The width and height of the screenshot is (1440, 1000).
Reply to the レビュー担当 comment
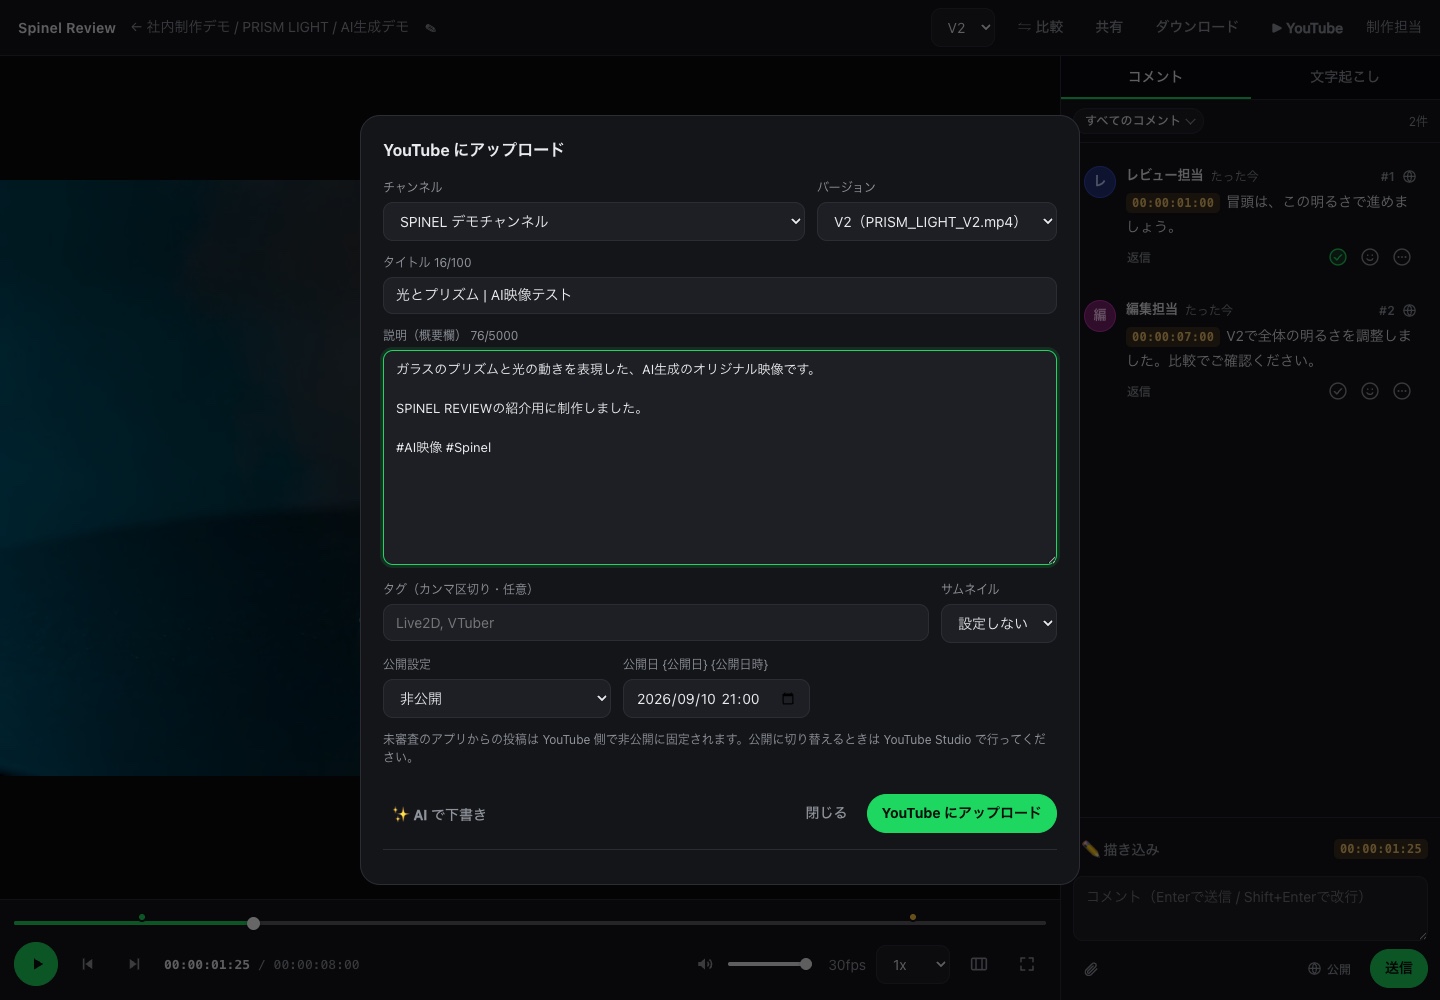[1139, 257]
